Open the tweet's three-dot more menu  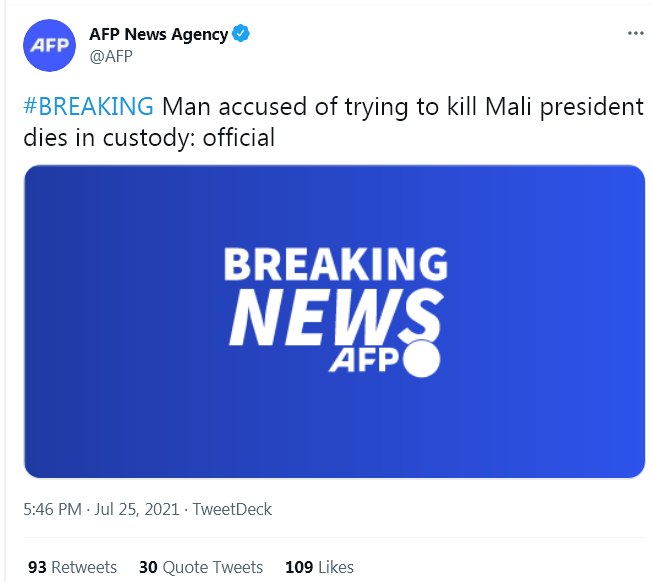click(x=635, y=33)
